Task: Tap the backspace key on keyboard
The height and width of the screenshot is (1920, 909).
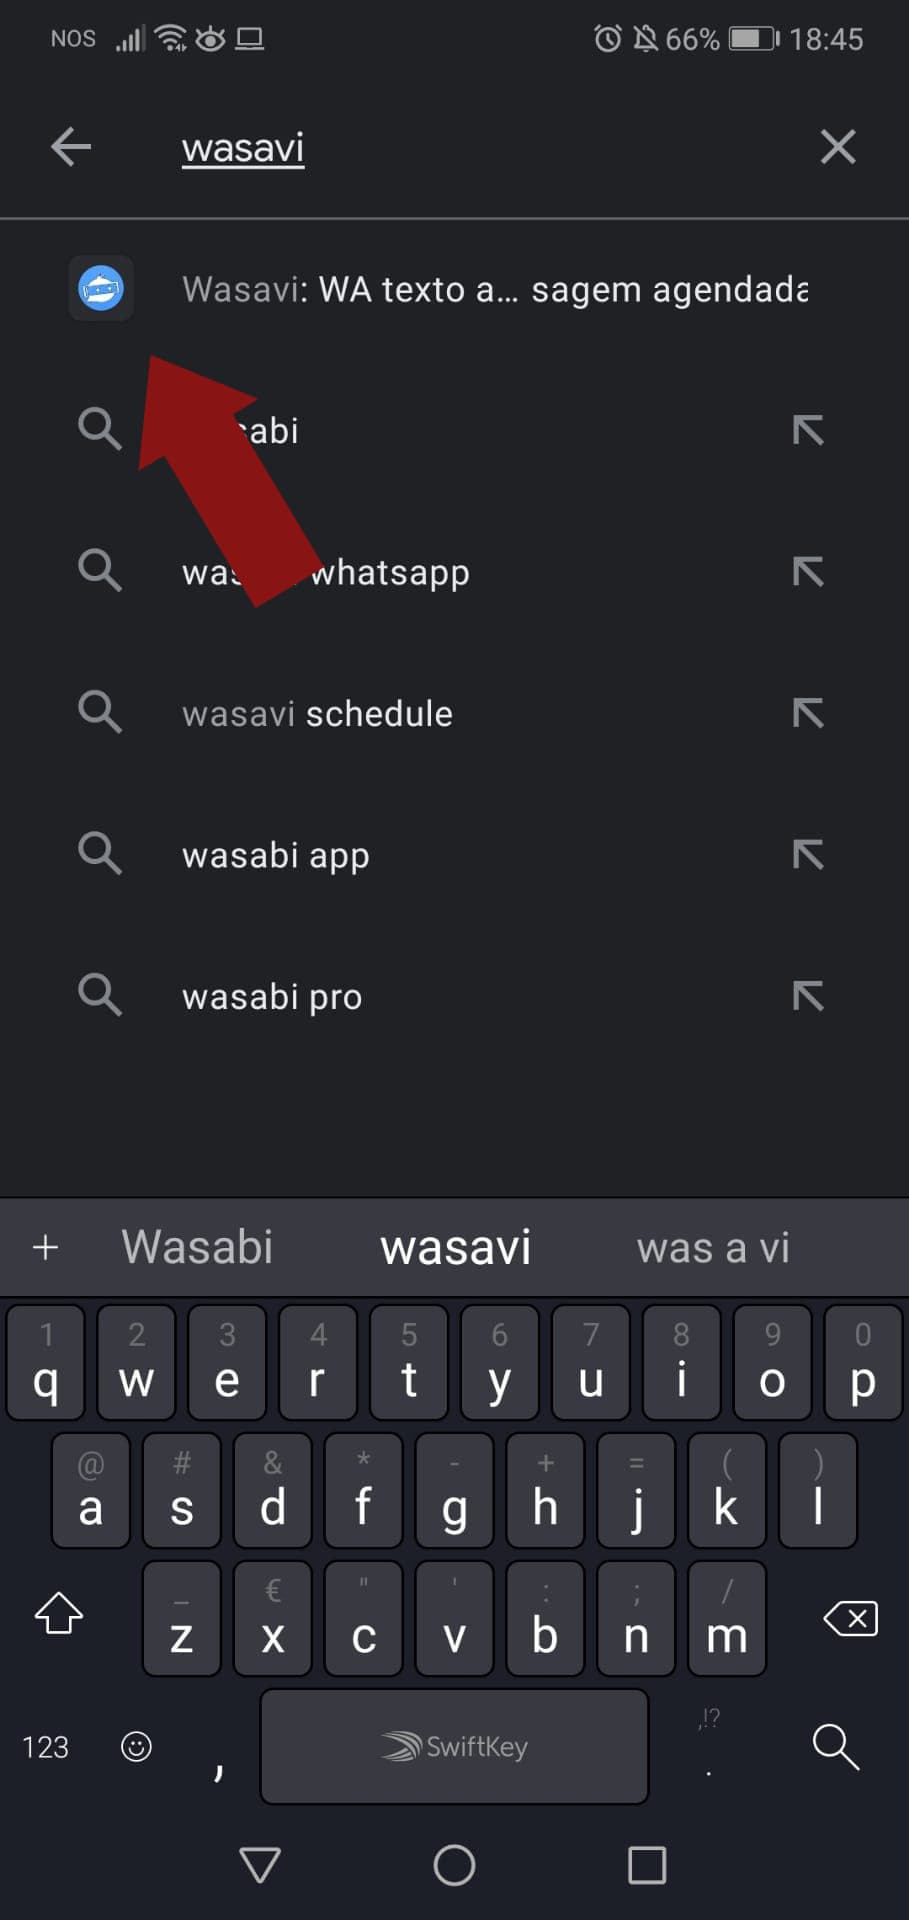Action: point(850,1618)
